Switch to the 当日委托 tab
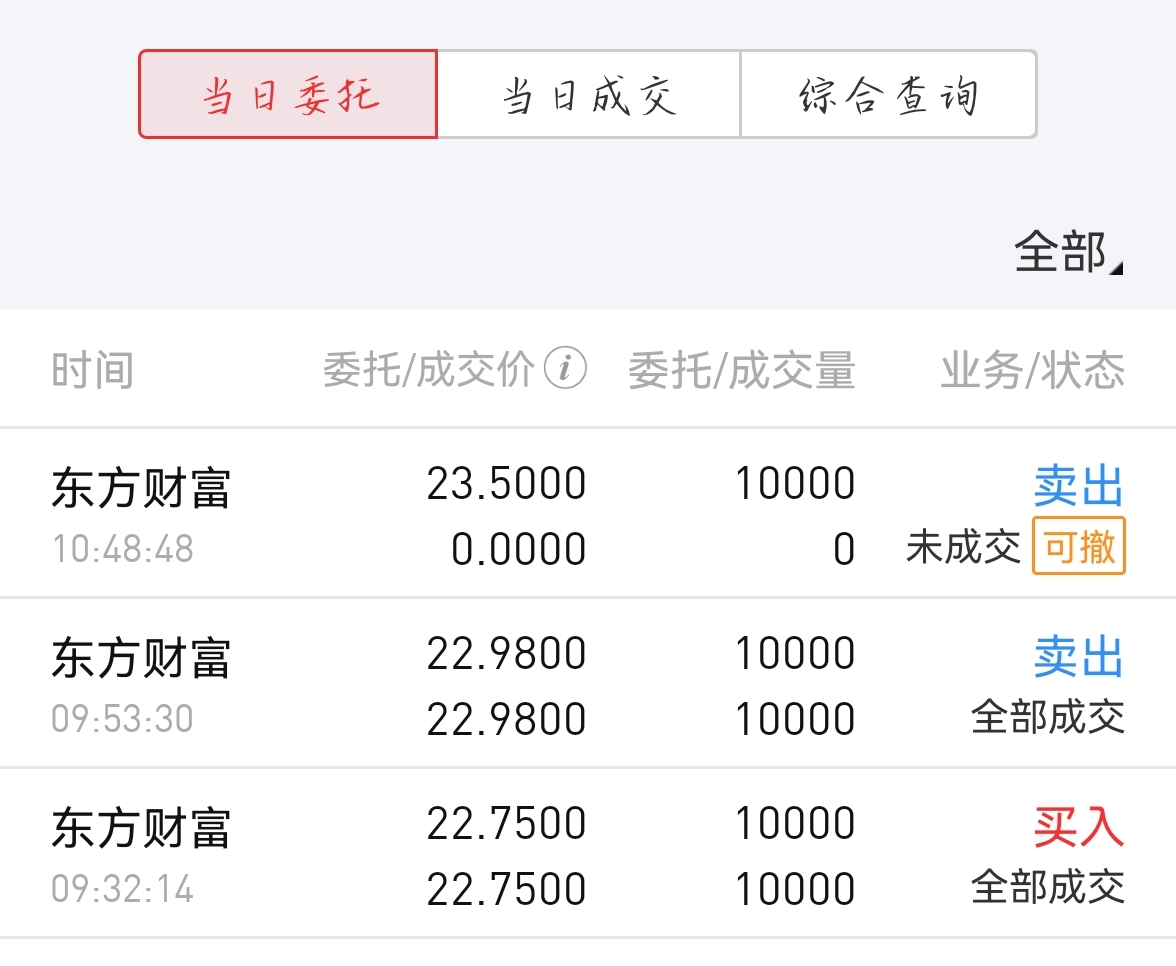 288,94
